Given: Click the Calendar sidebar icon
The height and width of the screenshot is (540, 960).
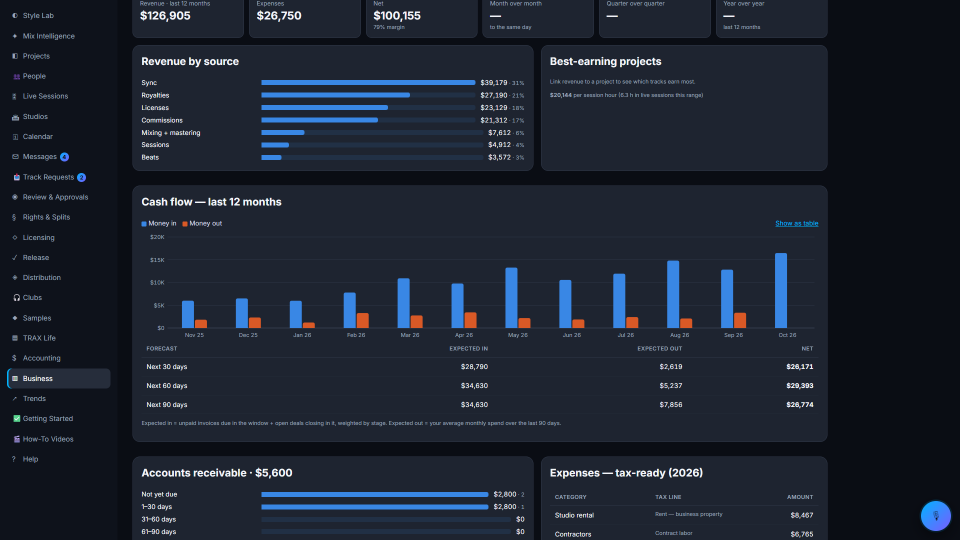Looking at the screenshot, I should (15, 137).
